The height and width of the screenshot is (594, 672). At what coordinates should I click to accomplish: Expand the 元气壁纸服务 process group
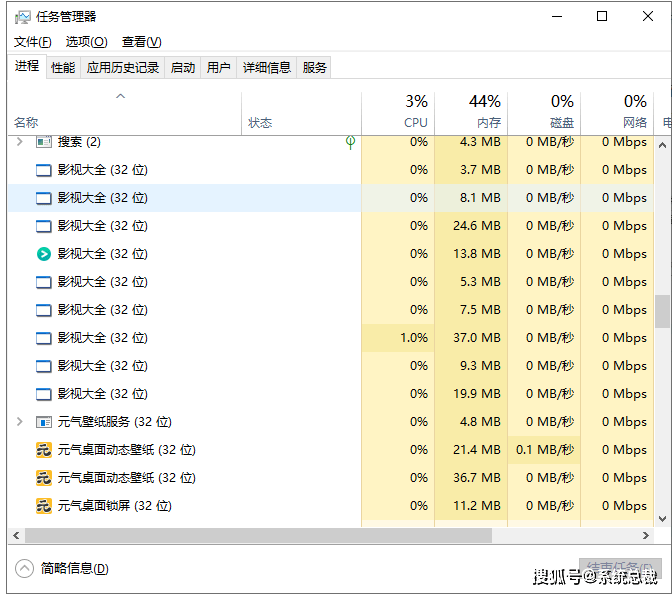(x=20, y=422)
